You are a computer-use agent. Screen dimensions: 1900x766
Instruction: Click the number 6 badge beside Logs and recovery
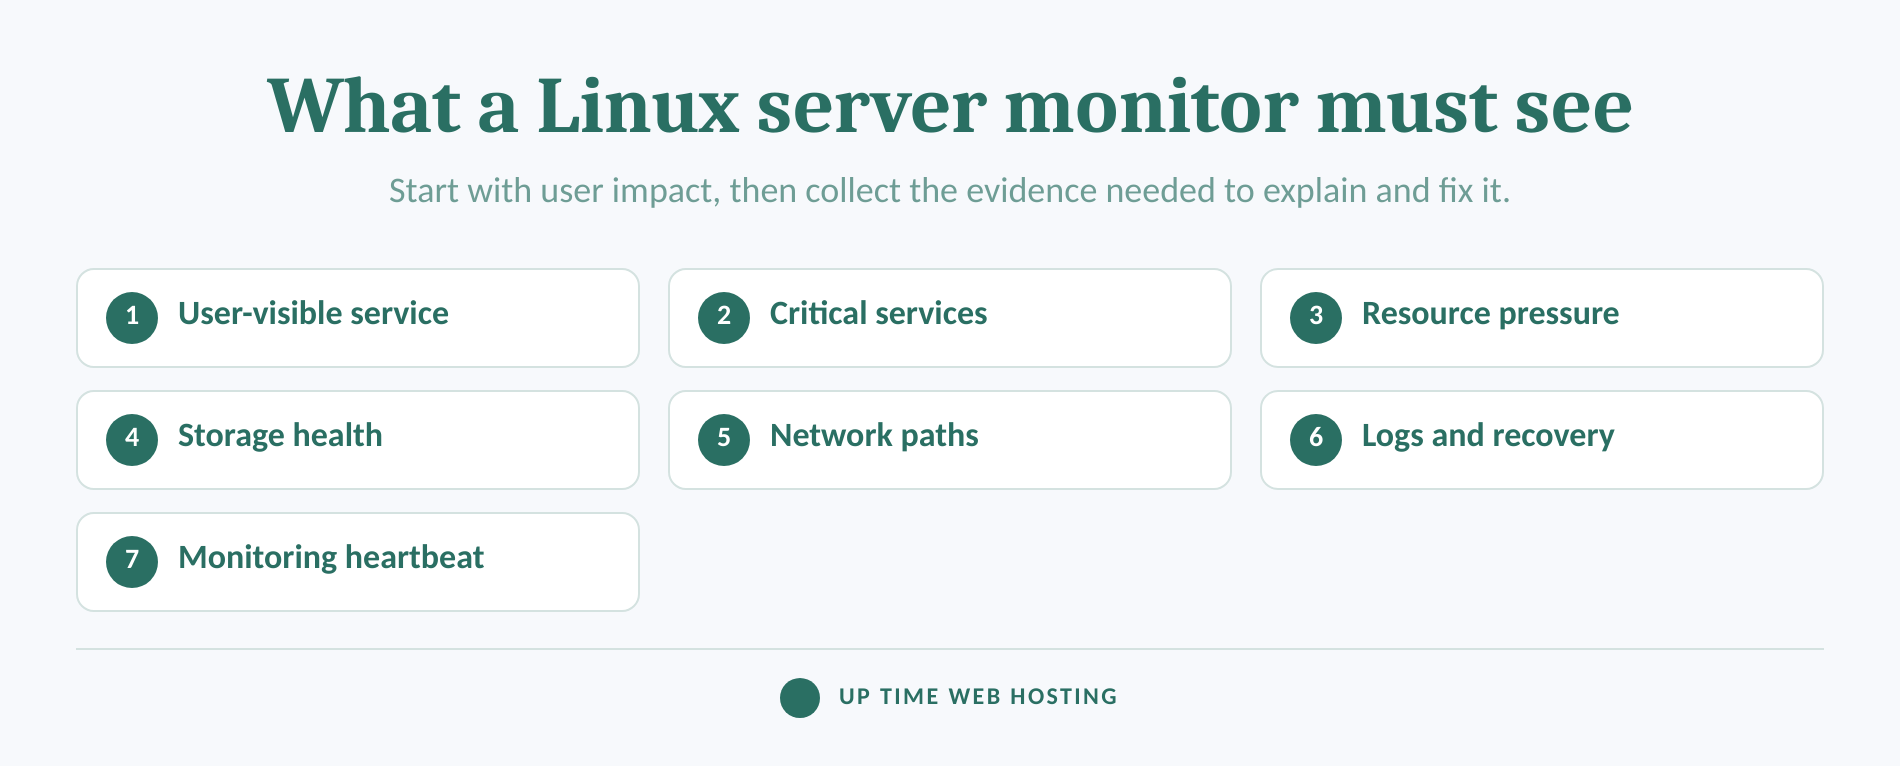pyautogui.click(x=1316, y=440)
